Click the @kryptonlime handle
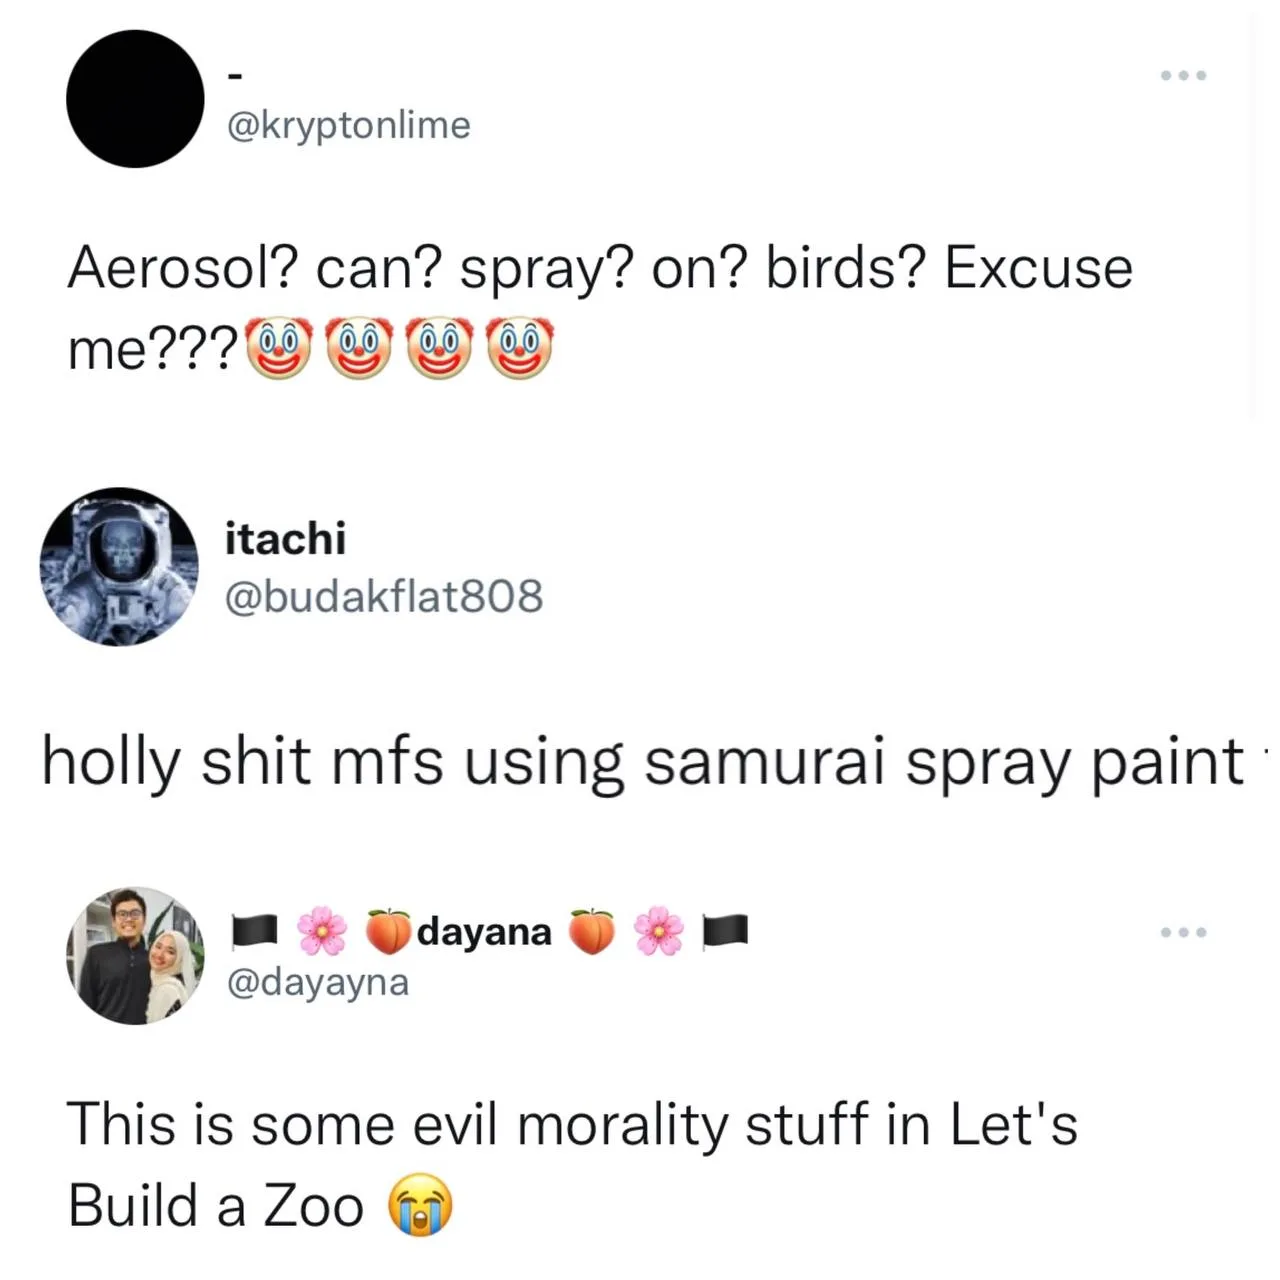 349,125
